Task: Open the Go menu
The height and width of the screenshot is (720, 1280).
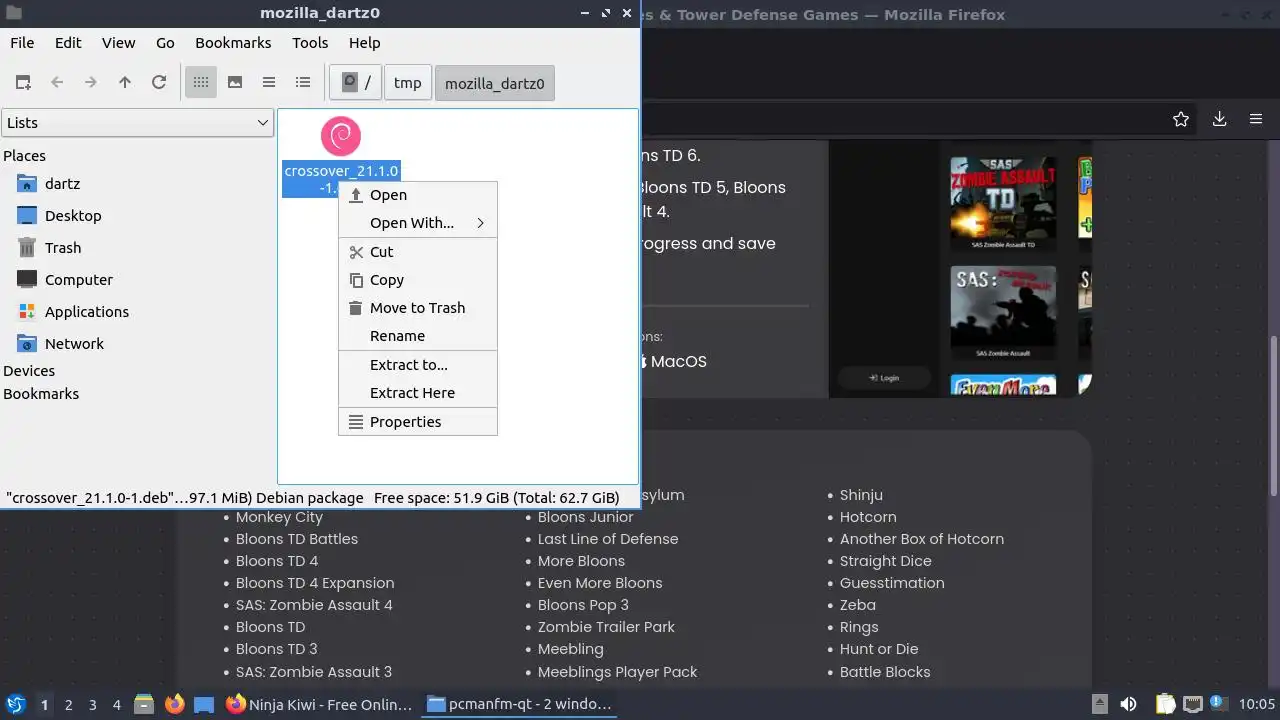Action: 165,43
